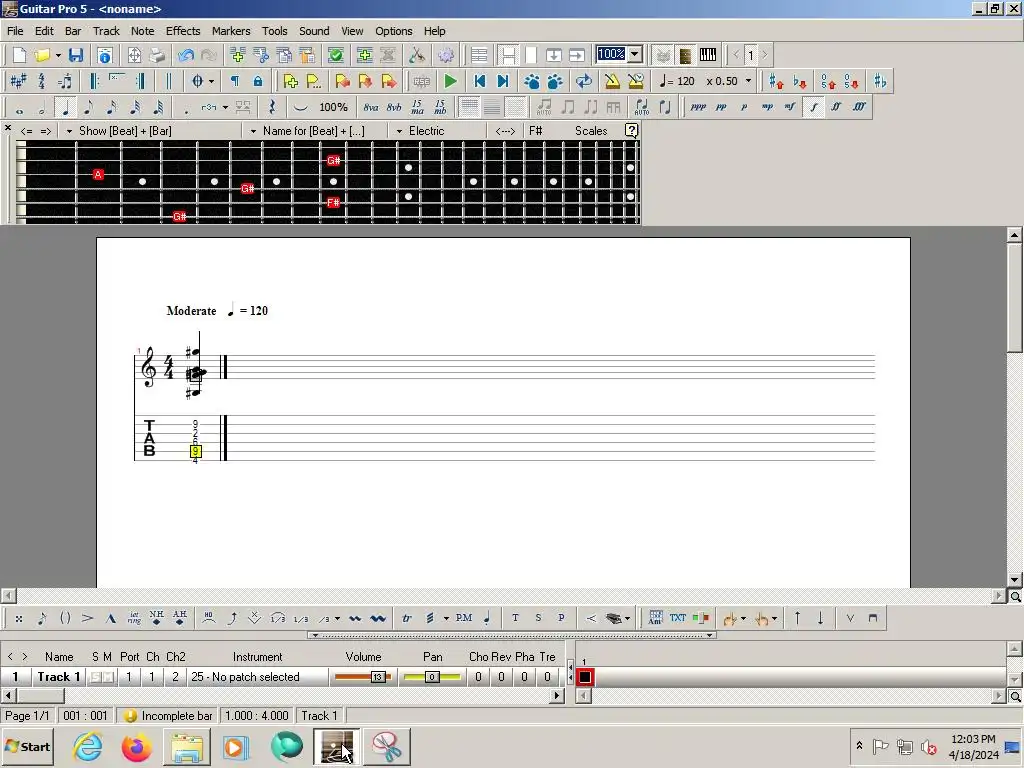Open the File menu
Screen dimensions: 1024x768
[x=15, y=31]
